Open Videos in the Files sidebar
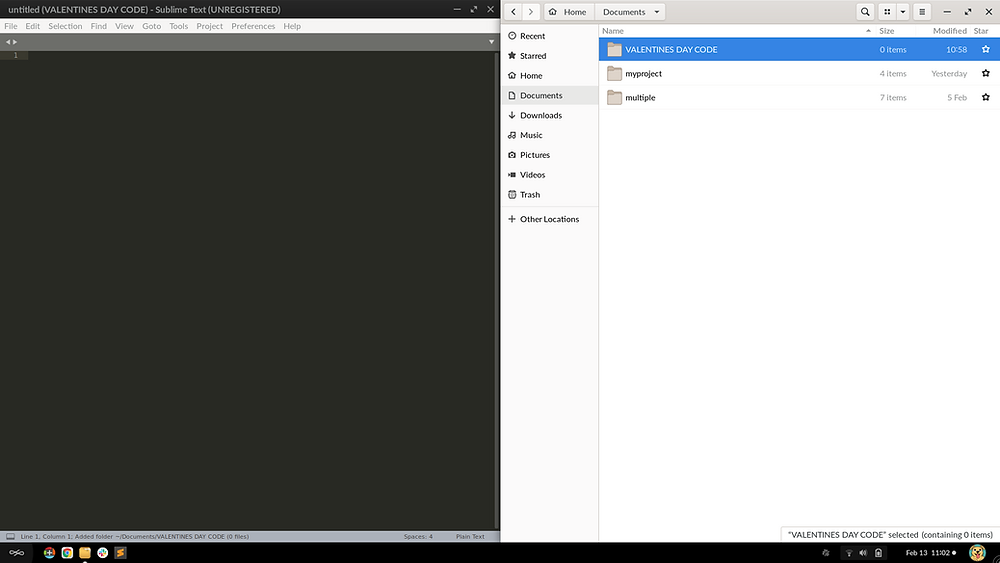1000x563 pixels. [x=550, y=174]
